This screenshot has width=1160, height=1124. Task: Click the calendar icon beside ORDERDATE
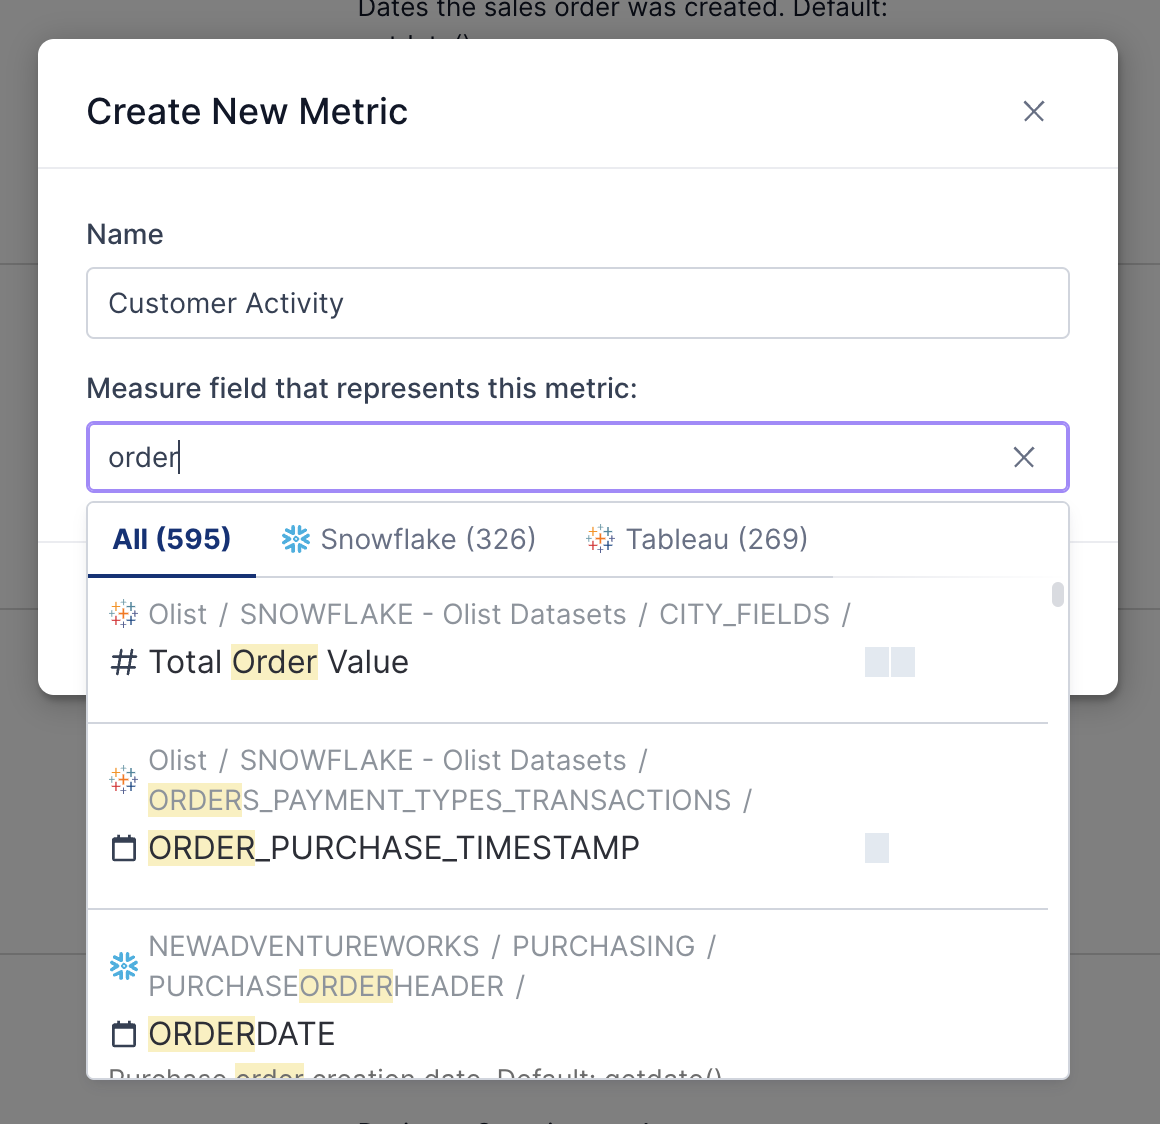(x=123, y=1034)
